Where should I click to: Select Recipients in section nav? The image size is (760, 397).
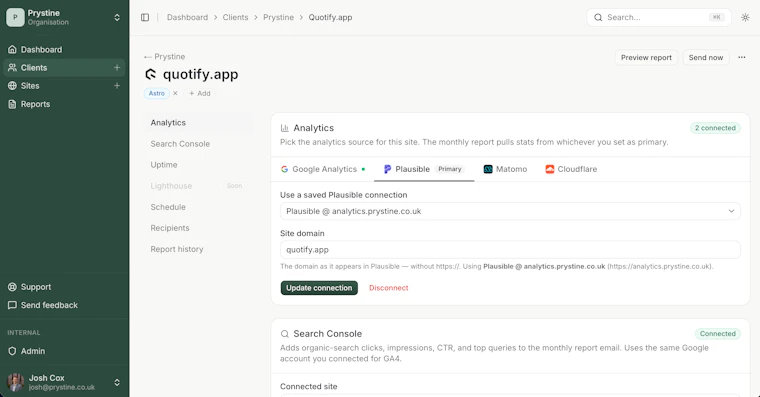pos(199,228)
